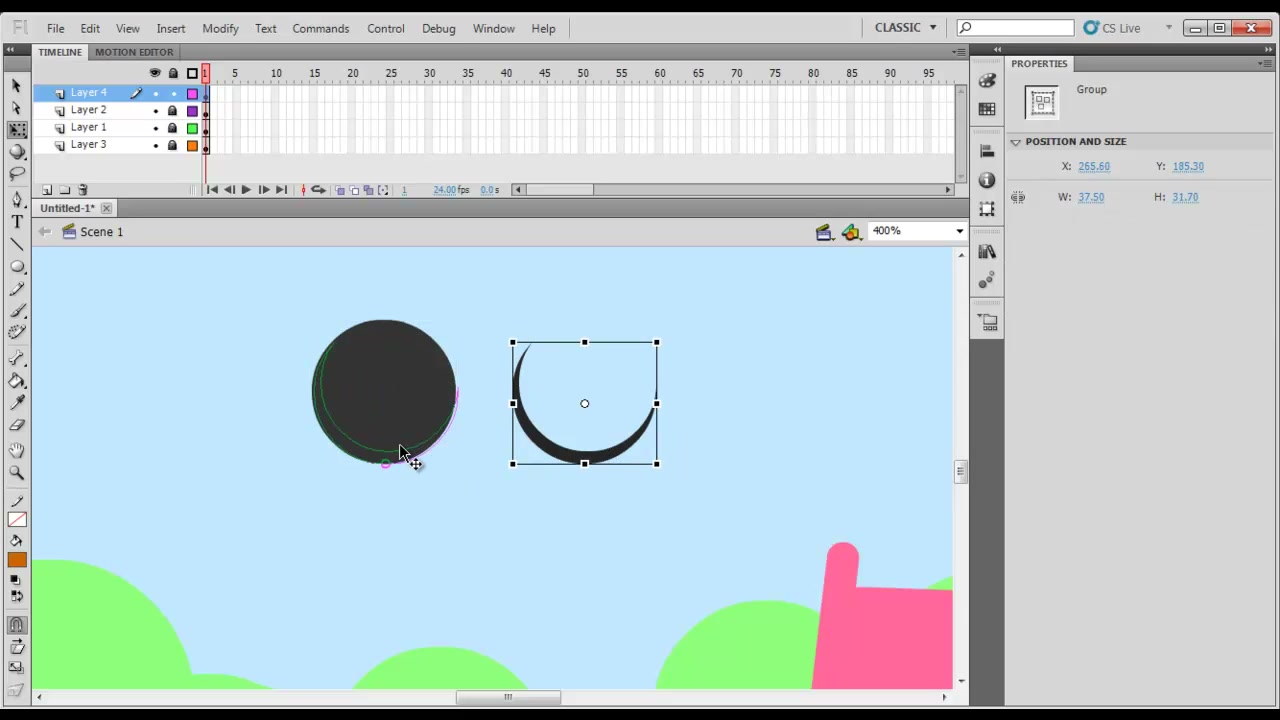Click the Scene 1 breadcrumb
This screenshot has height=720, width=1280.
coord(101,232)
